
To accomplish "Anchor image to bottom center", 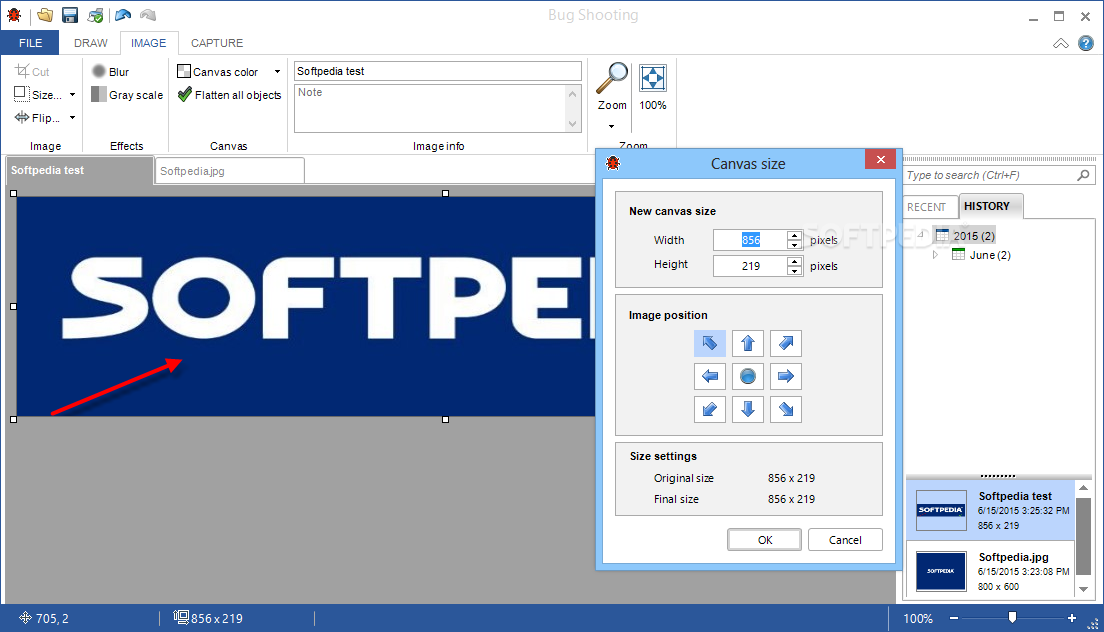I will 748,410.
